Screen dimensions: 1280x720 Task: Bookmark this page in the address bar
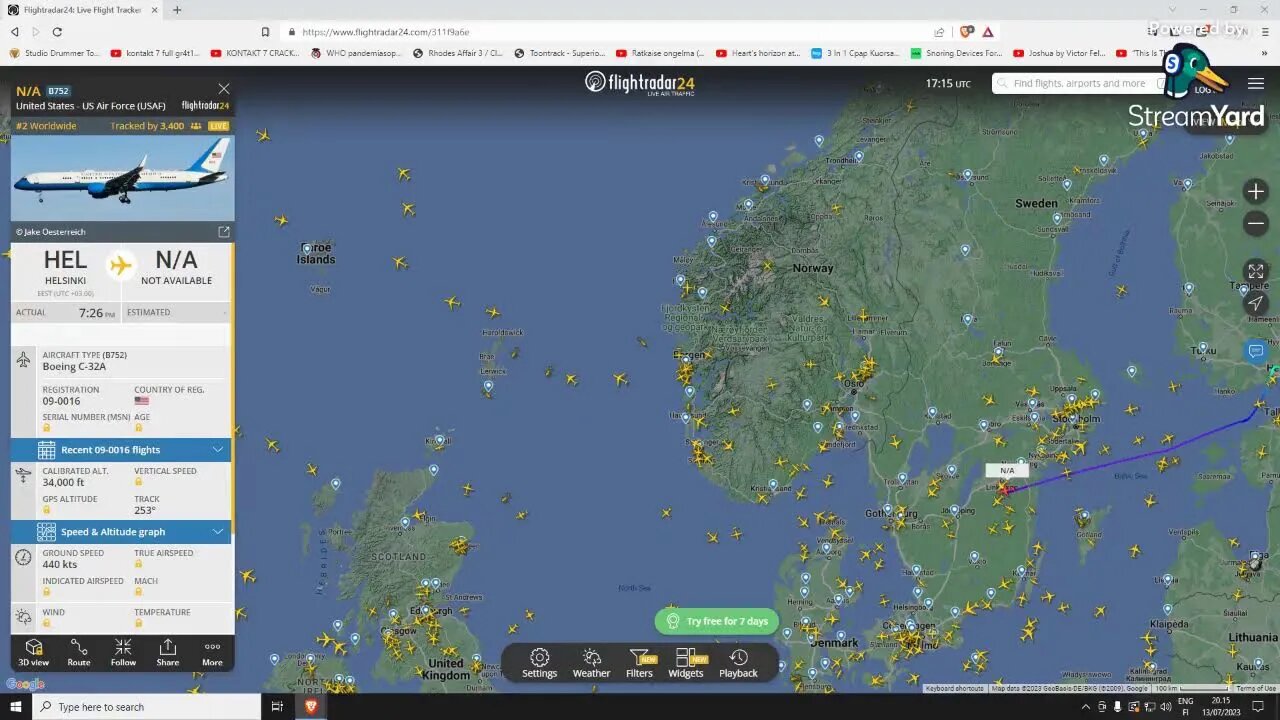[265, 32]
